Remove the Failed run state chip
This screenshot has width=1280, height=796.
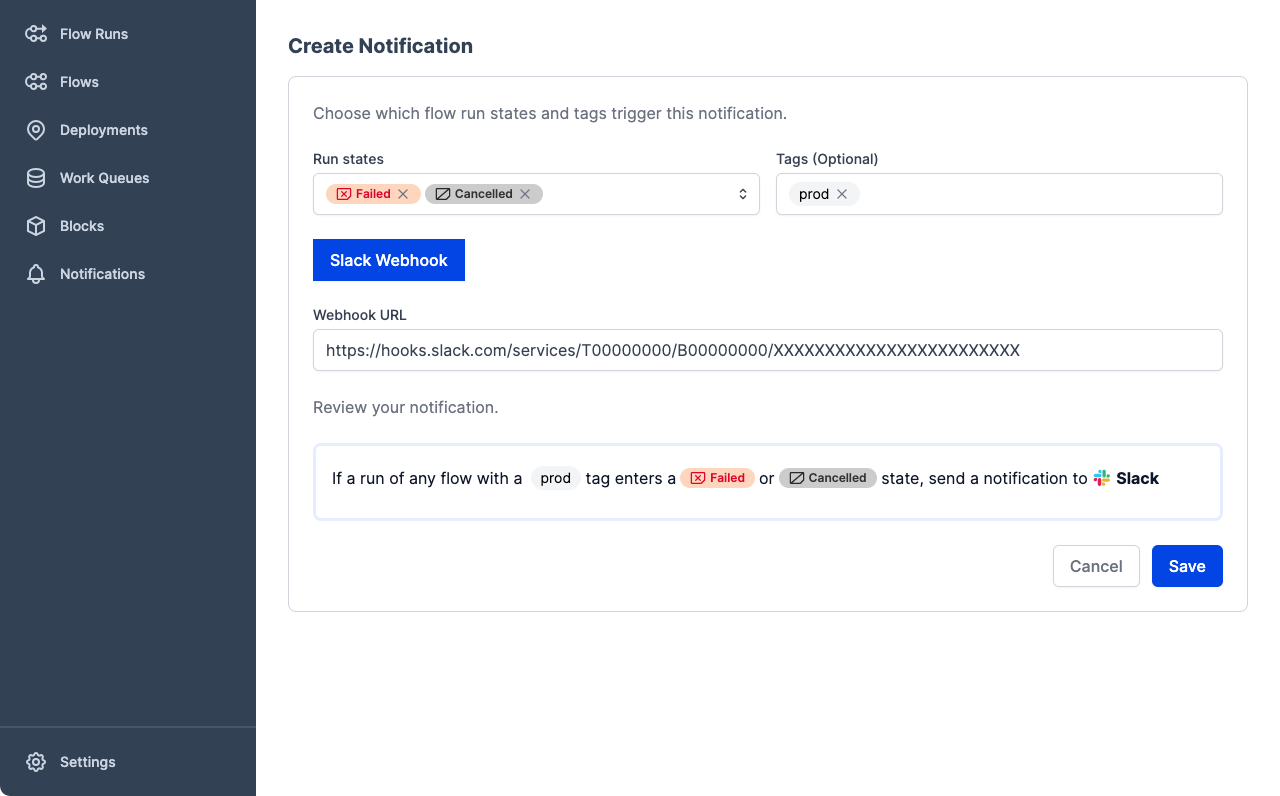[403, 194]
